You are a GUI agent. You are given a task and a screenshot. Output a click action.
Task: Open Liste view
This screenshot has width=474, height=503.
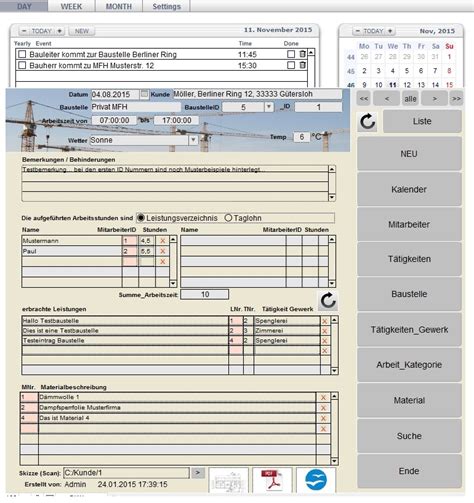coord(422,121)
